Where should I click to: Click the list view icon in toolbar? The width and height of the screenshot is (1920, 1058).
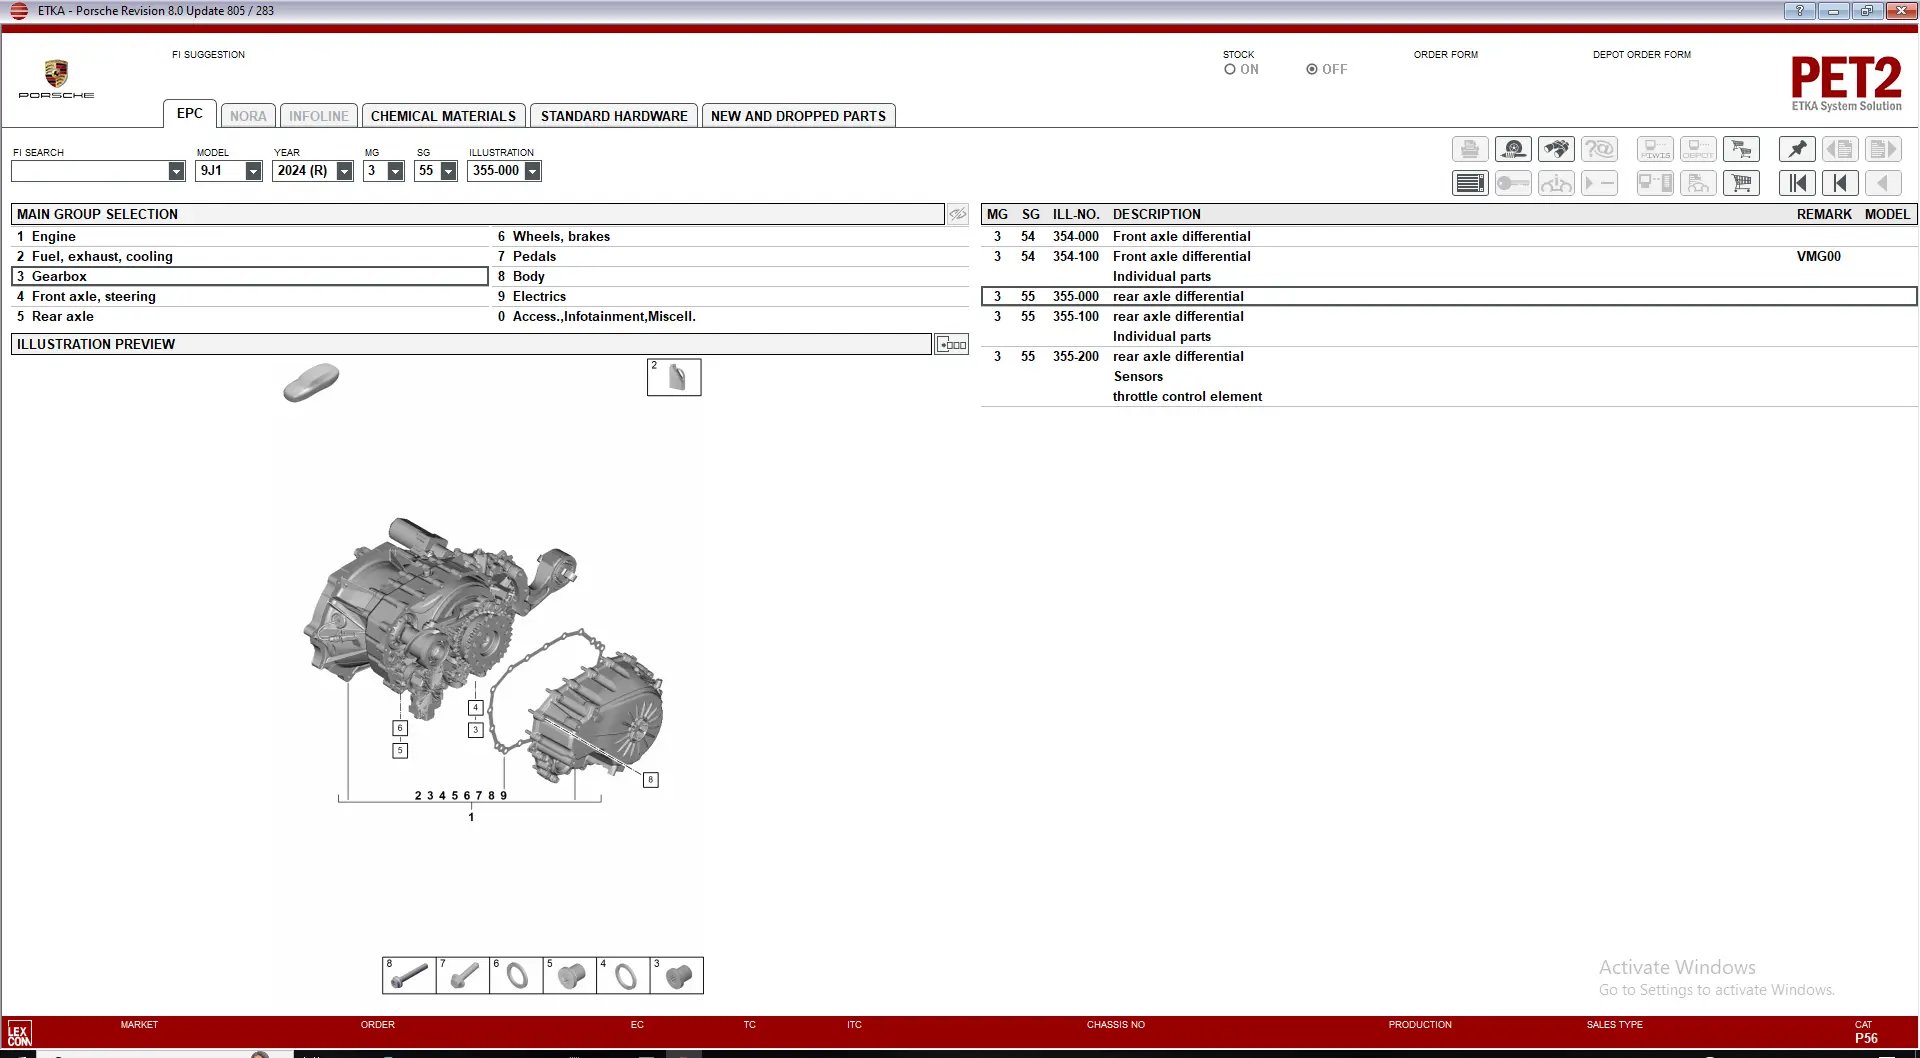(x=1469, y=183)
